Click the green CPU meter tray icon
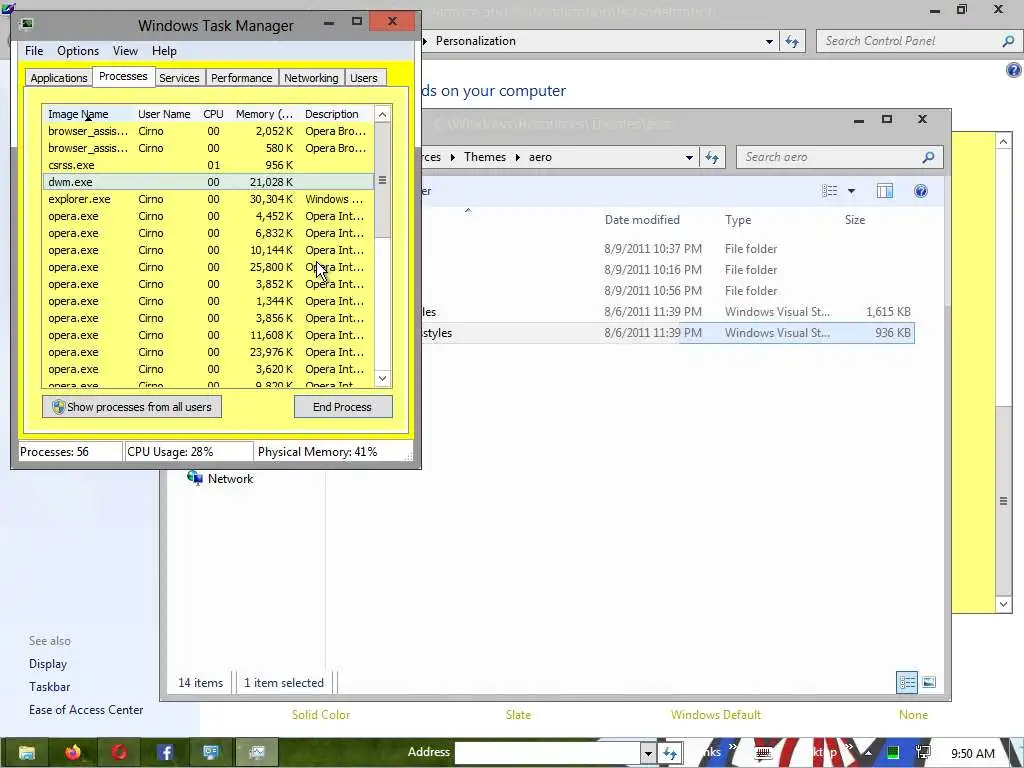 point(893,753)
